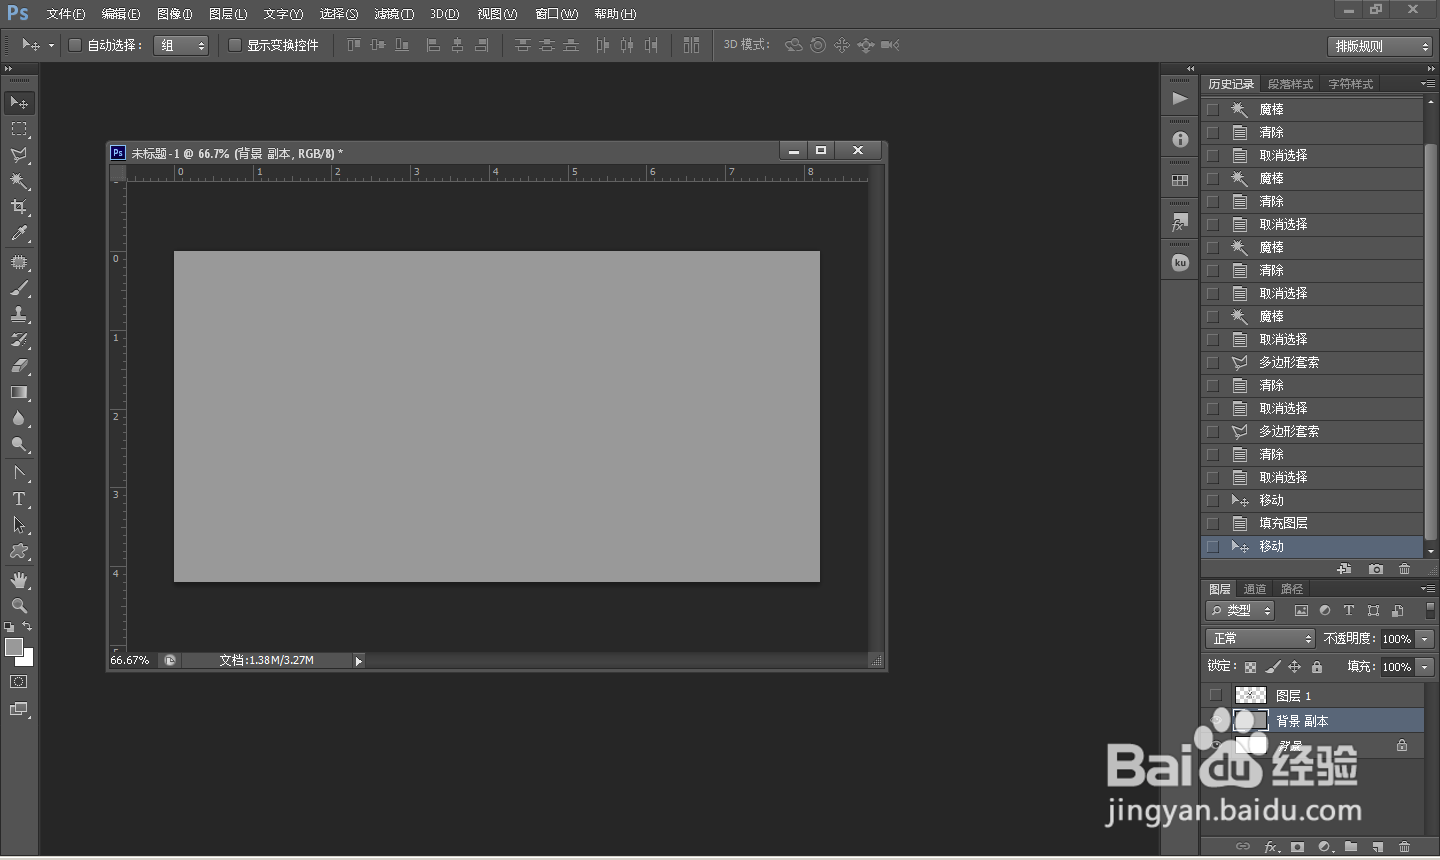The width and height of the screenshot is (1440, 860).
Task: Select the Polygonal Lasso tool
Action: click(x=19, y=155)
